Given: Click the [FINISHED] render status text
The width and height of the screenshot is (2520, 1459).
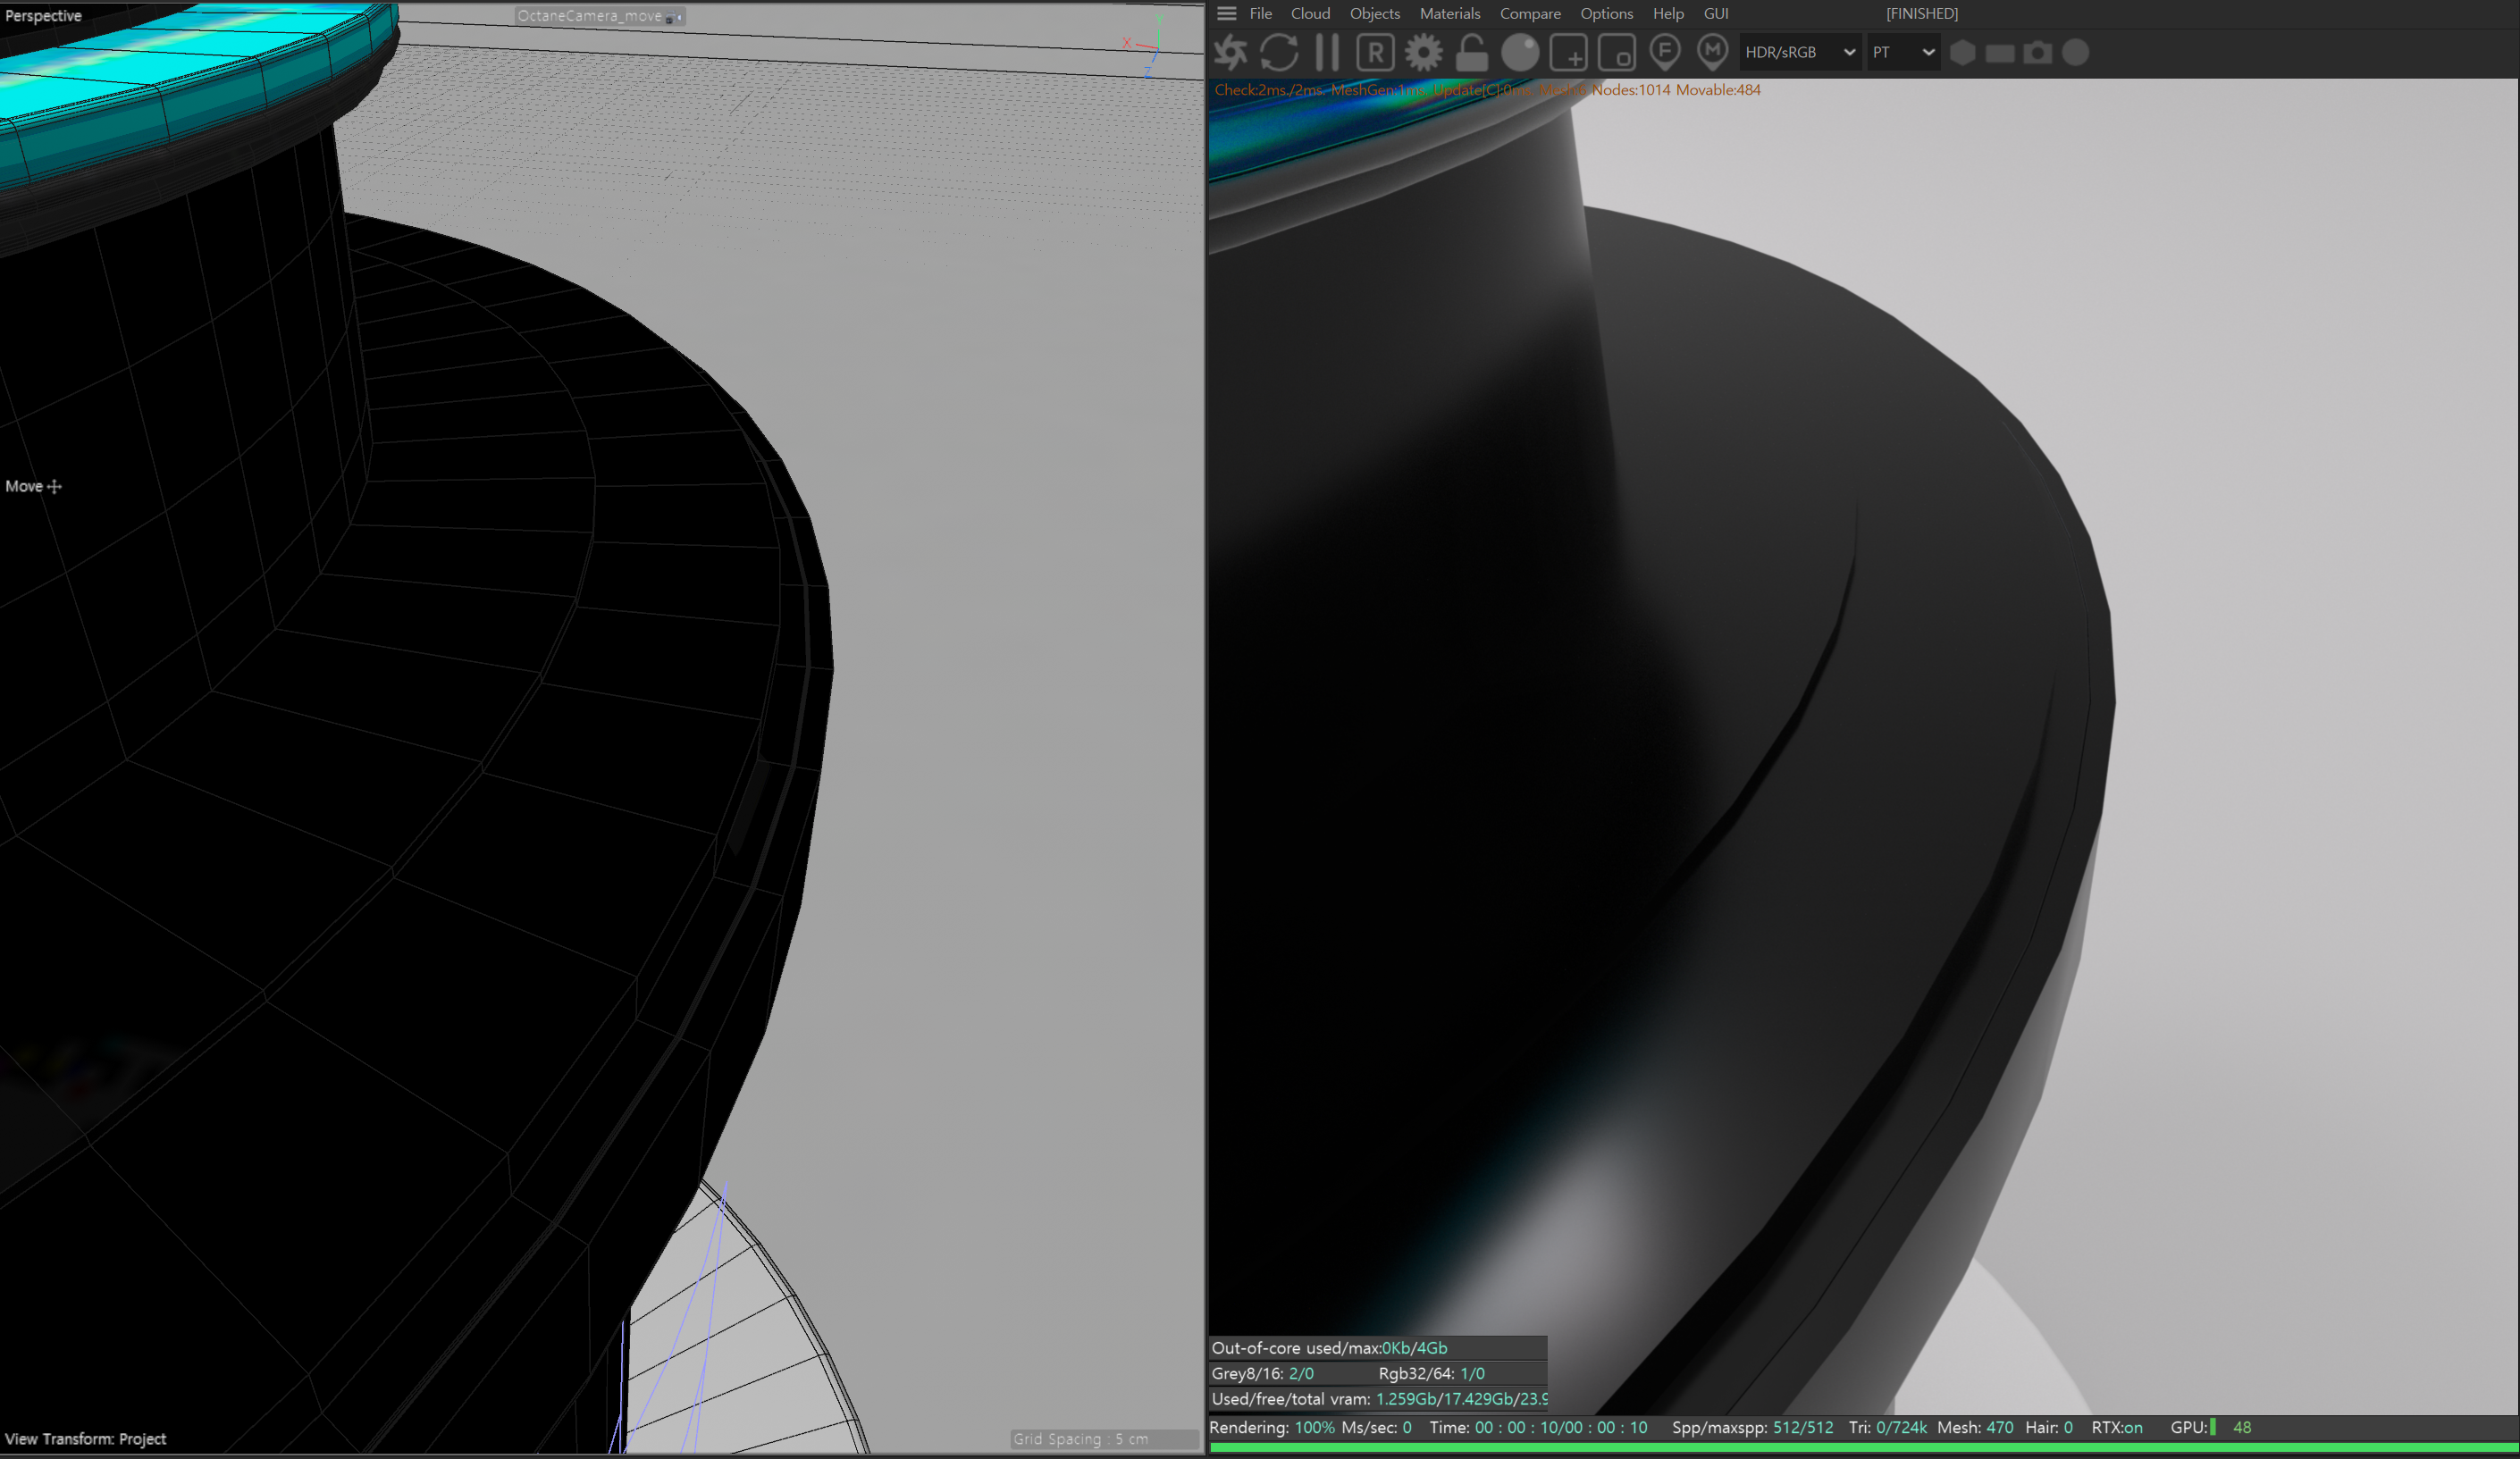Looking at the screenshot, I should click(x=1922, y=13).
